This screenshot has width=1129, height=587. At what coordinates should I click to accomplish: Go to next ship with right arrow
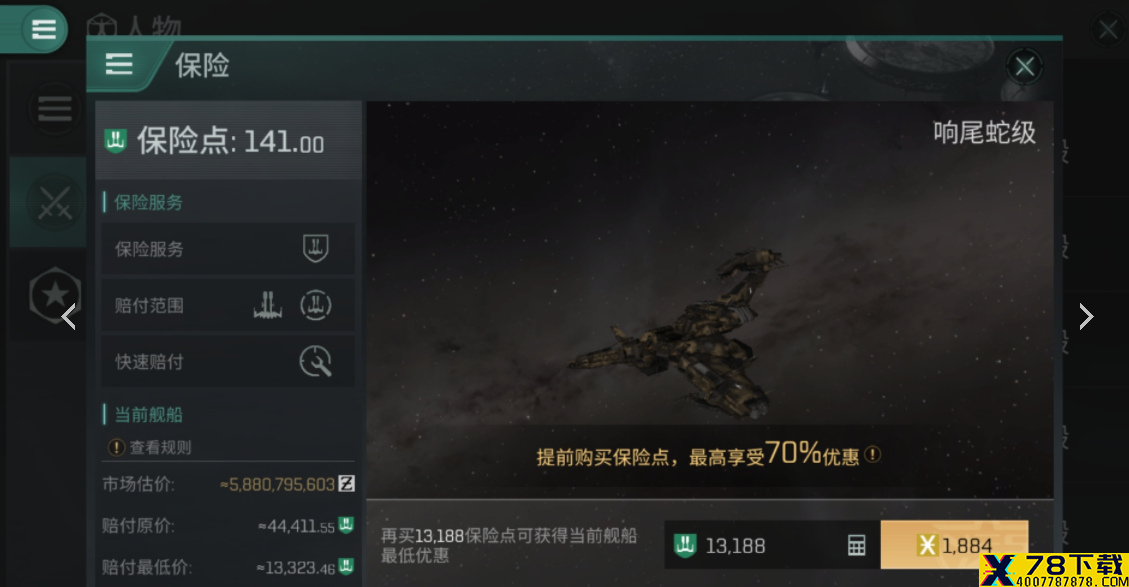[1086, 316]
